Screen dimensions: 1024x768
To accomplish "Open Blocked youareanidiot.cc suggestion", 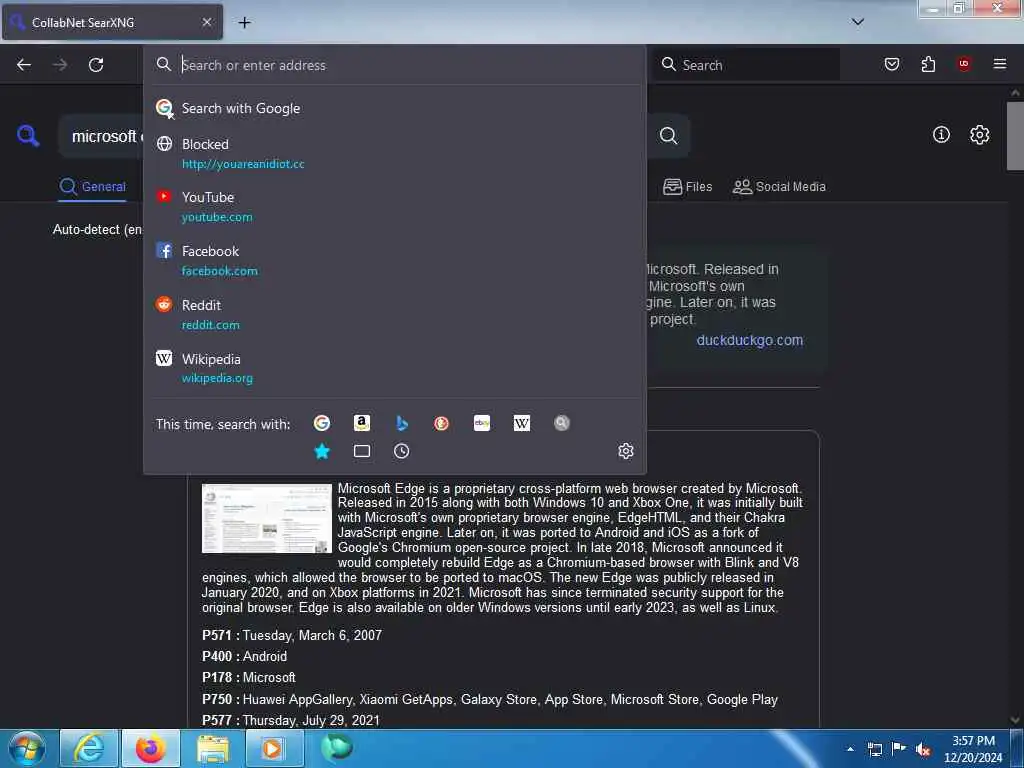I will pos(395,153).
